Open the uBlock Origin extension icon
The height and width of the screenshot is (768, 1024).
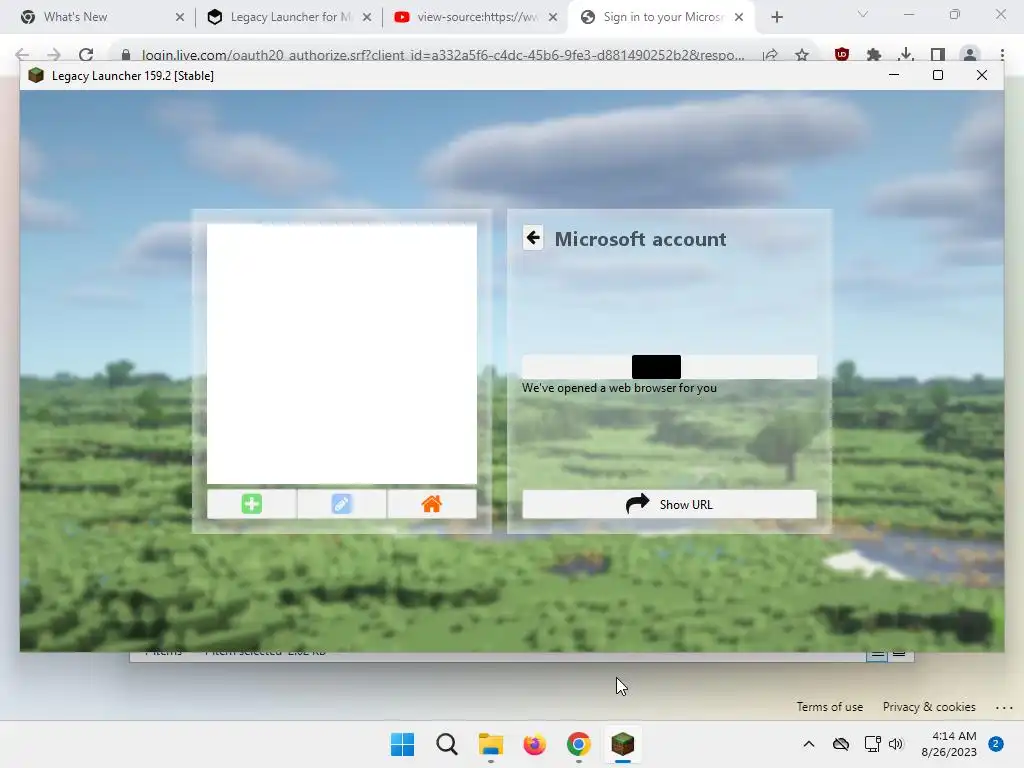click(x=842, y=54)
